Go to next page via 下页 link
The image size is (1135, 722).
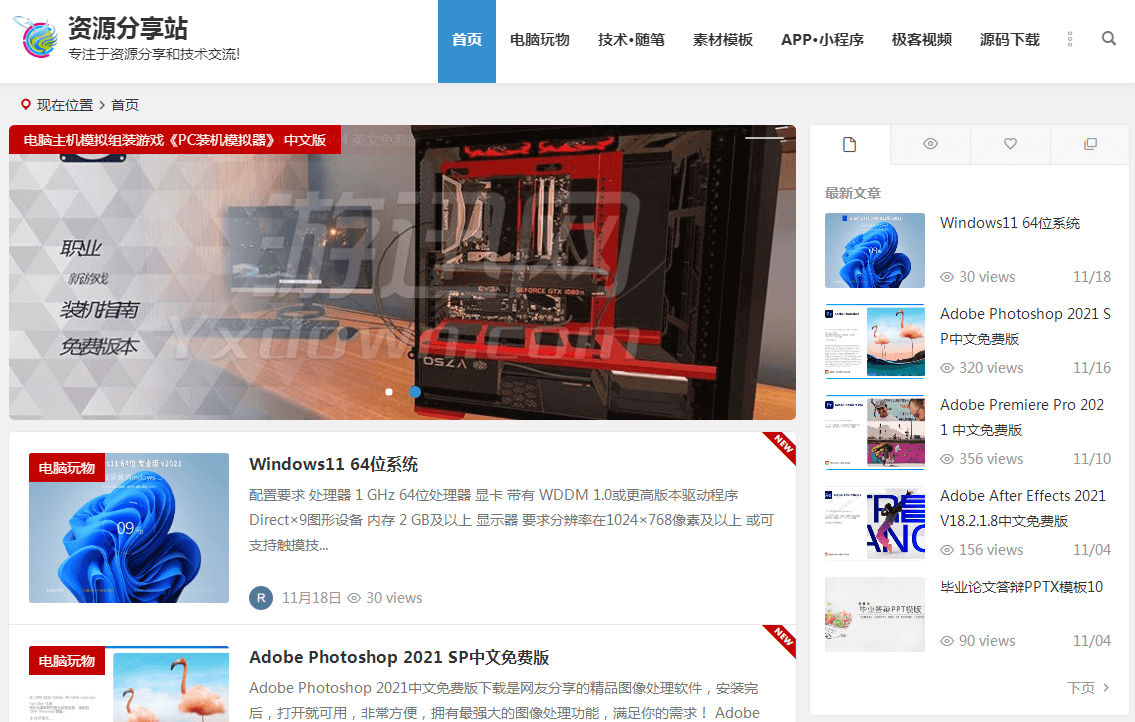coord(1088,688)
